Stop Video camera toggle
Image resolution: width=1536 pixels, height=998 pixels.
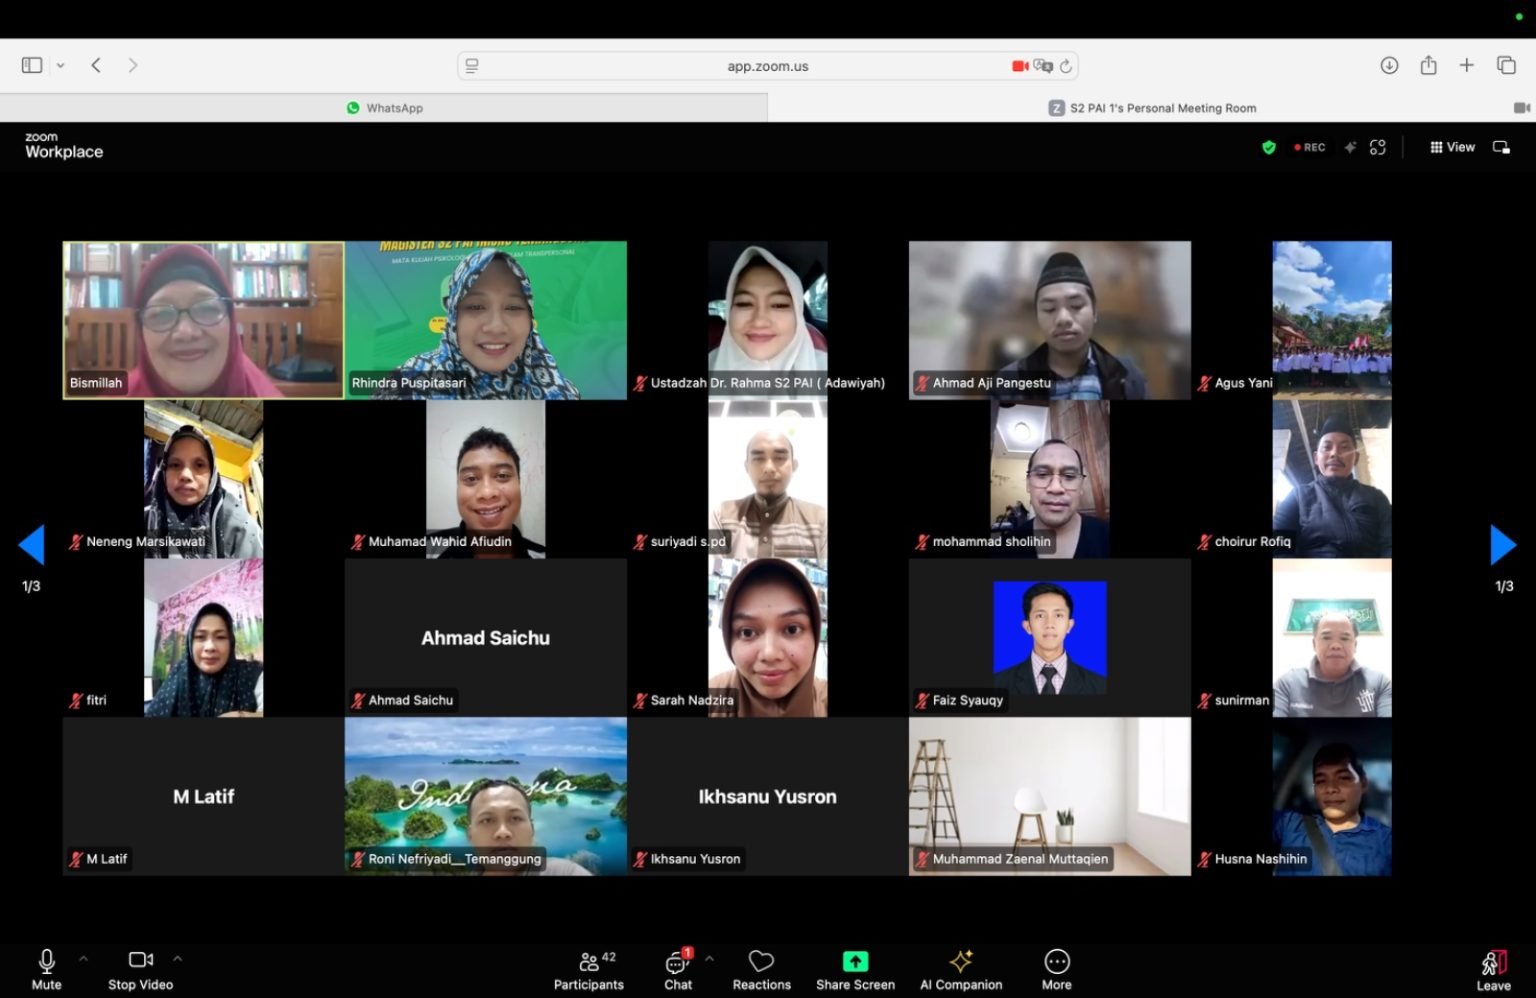click(140, 969)
